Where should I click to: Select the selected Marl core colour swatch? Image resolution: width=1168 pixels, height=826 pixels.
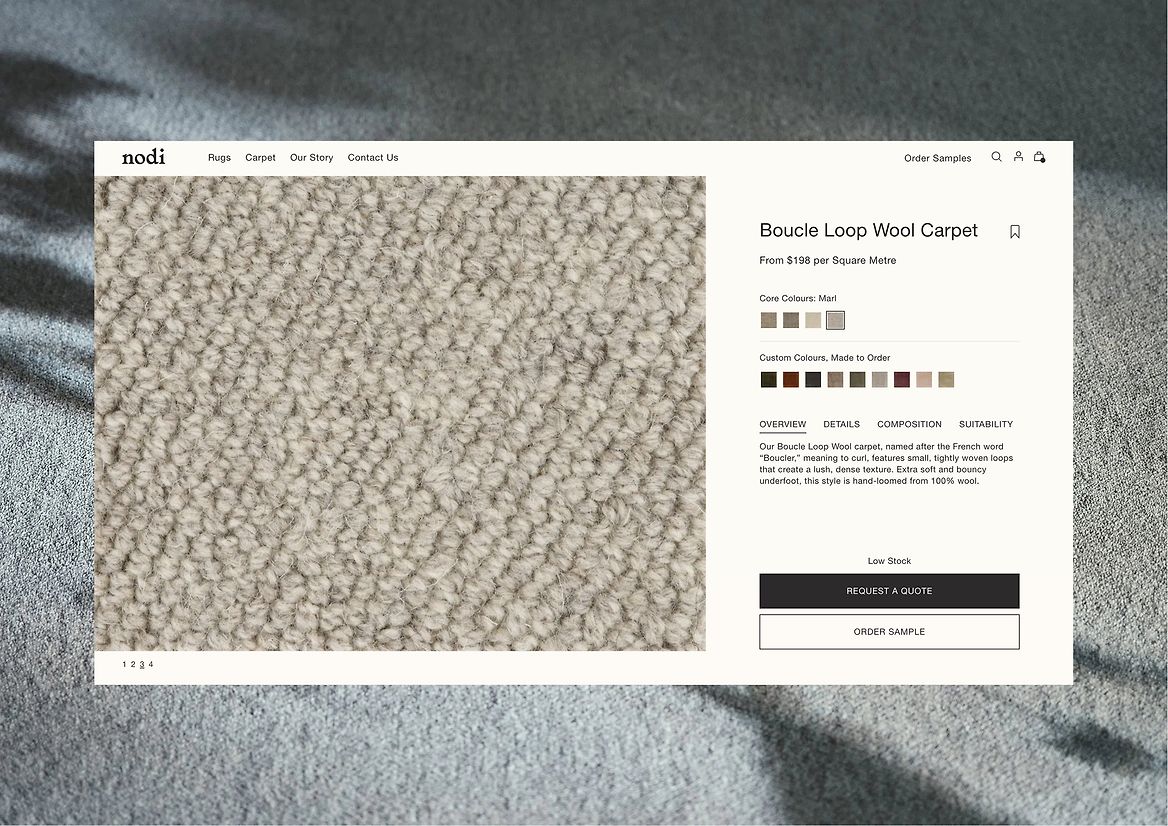click(x=835, y=320)
